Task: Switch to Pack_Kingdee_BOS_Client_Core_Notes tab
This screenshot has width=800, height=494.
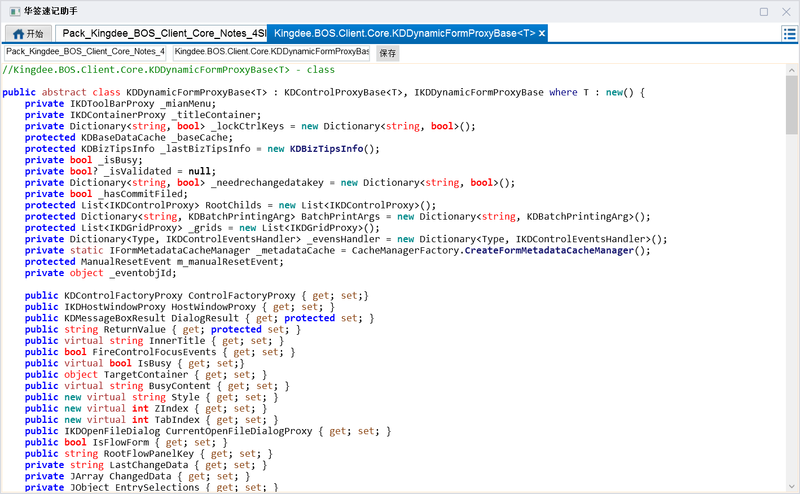Action: pyautogui.click(x=161, y=33)
